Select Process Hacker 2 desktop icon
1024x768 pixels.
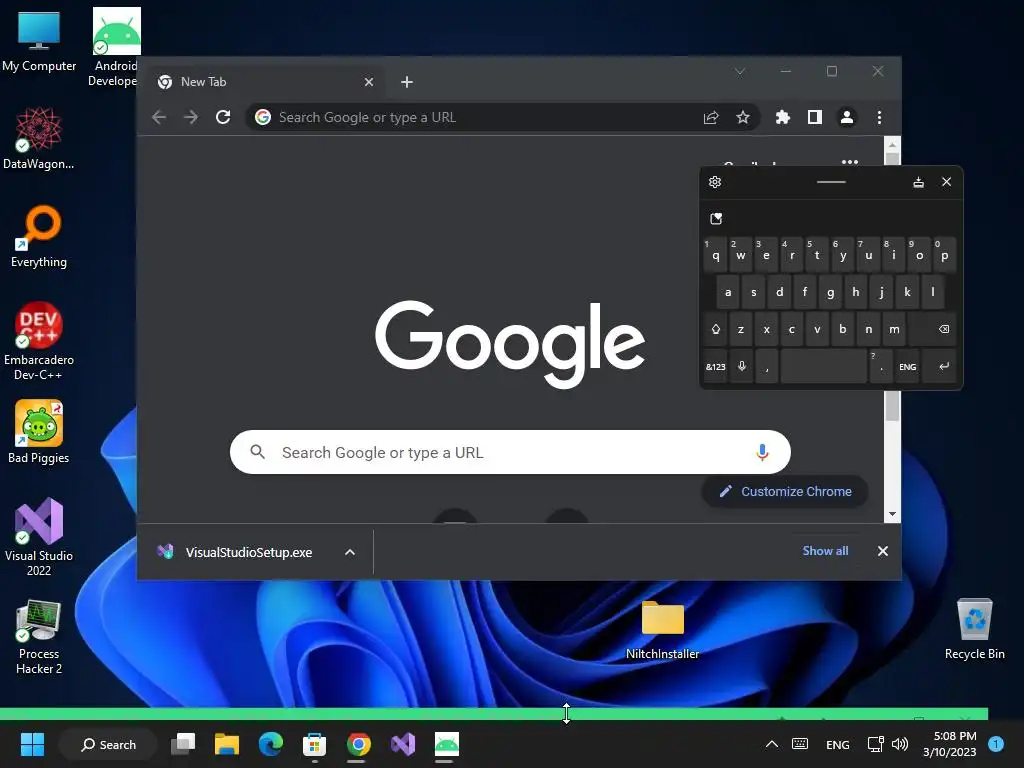(x=39, y=637)
